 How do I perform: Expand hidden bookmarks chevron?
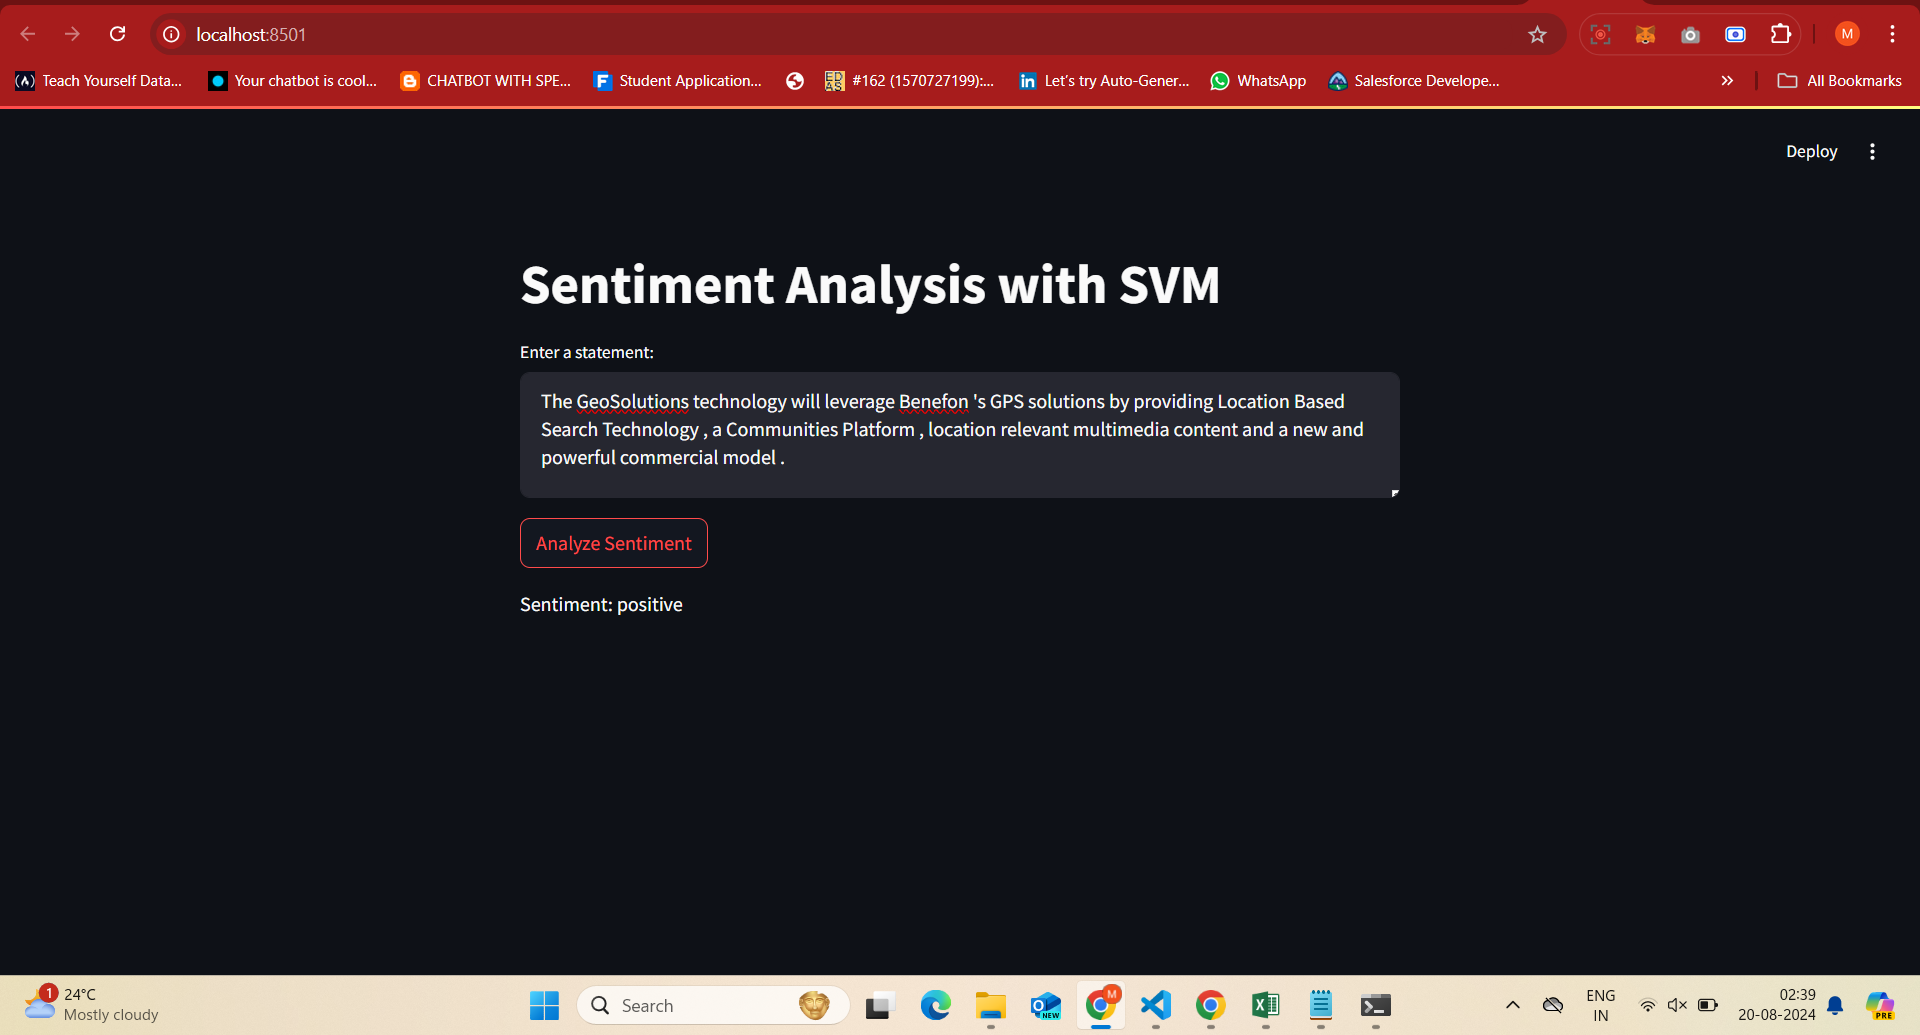[x=1727, y=81]
